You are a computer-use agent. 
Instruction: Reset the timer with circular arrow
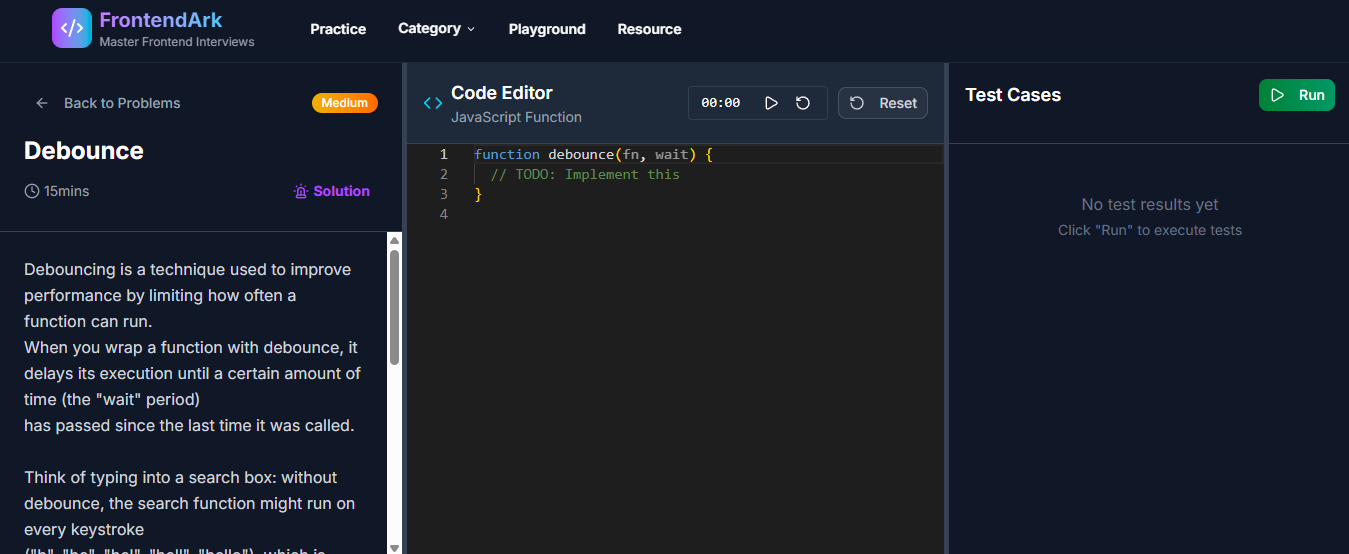[803, 103]
